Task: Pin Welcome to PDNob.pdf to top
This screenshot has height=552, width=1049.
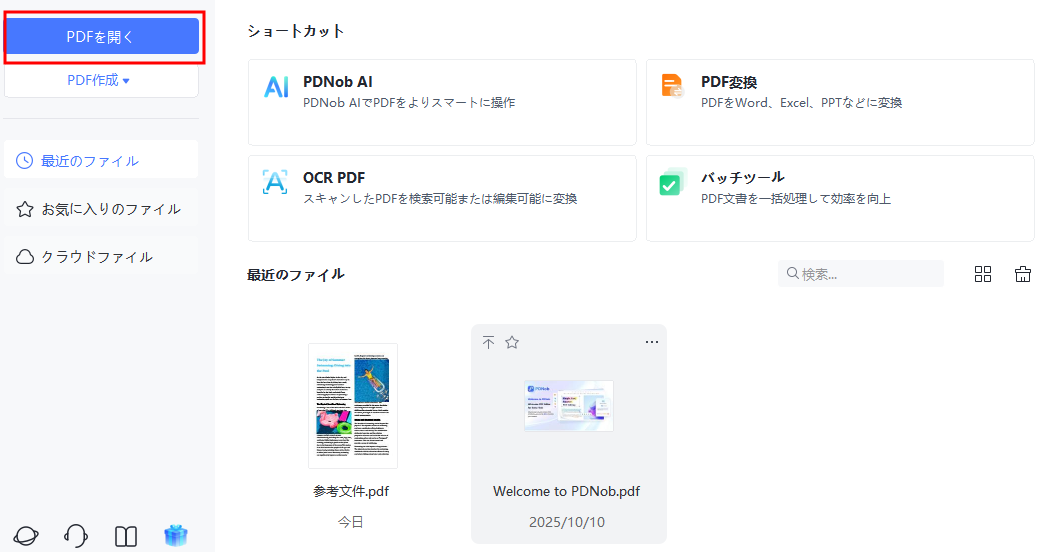Action: pyautogui.click(x=488, y=343)
